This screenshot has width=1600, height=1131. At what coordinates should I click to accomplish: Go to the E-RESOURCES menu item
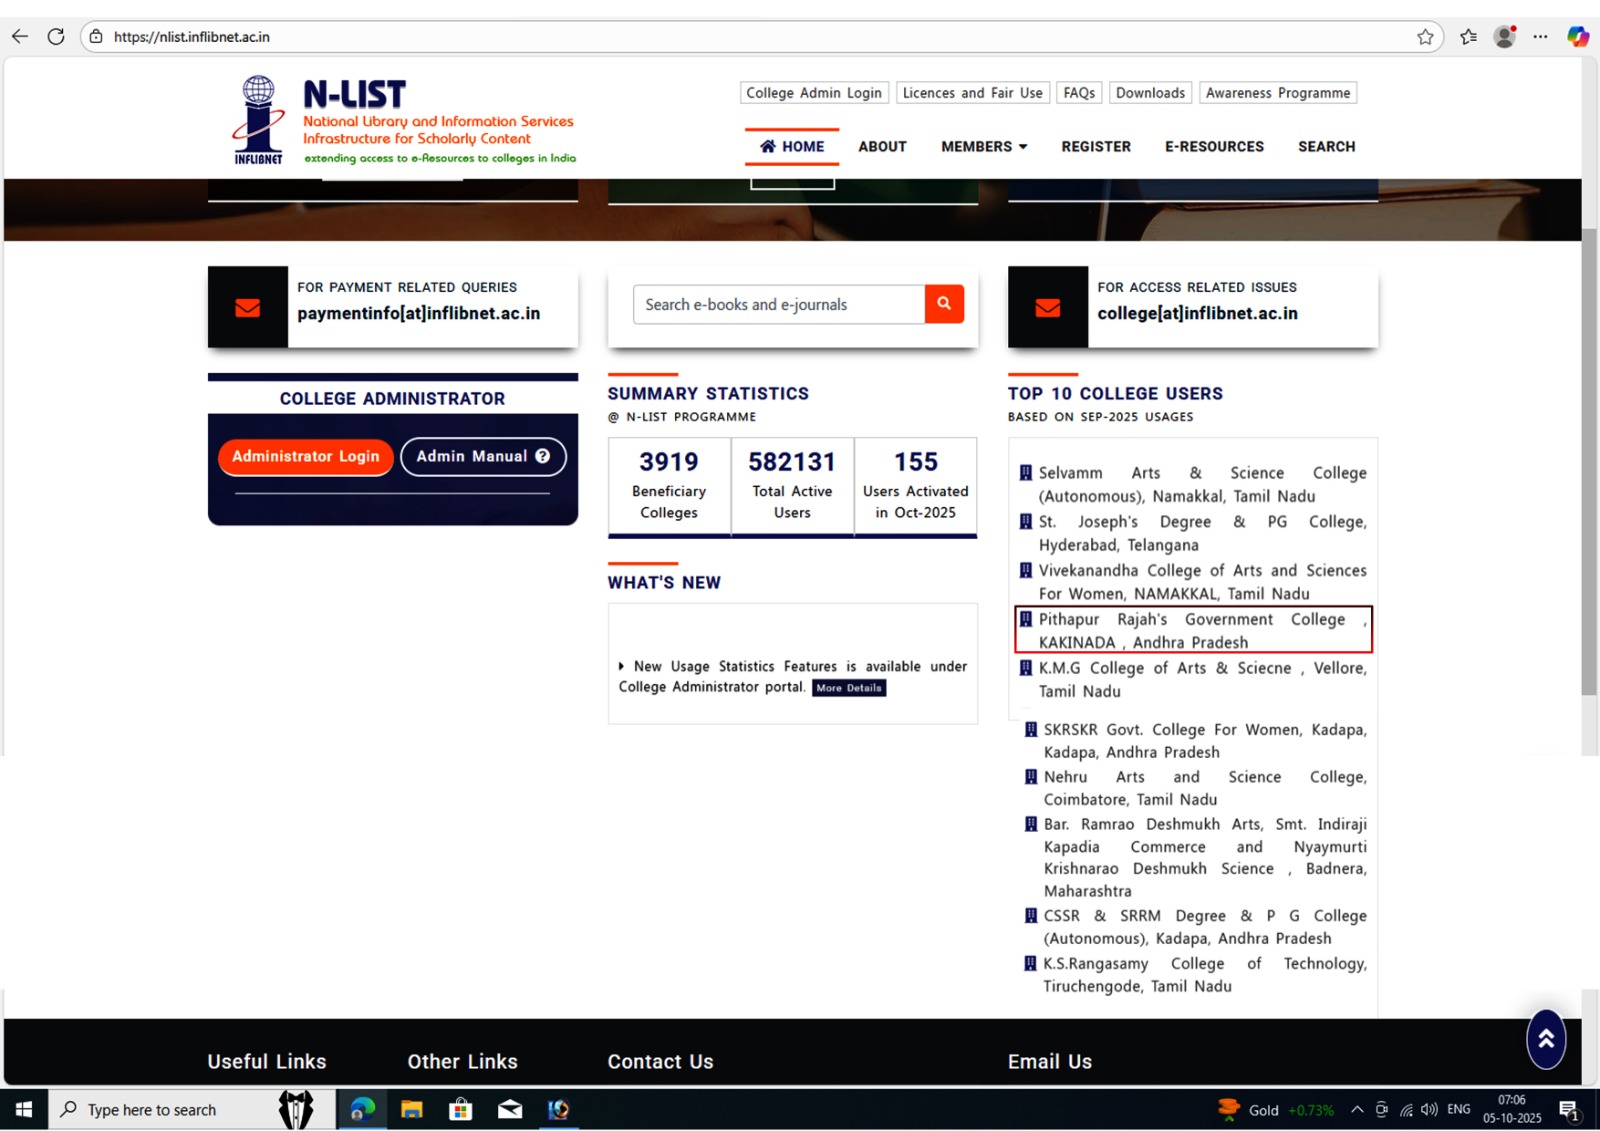point(1213,147)
